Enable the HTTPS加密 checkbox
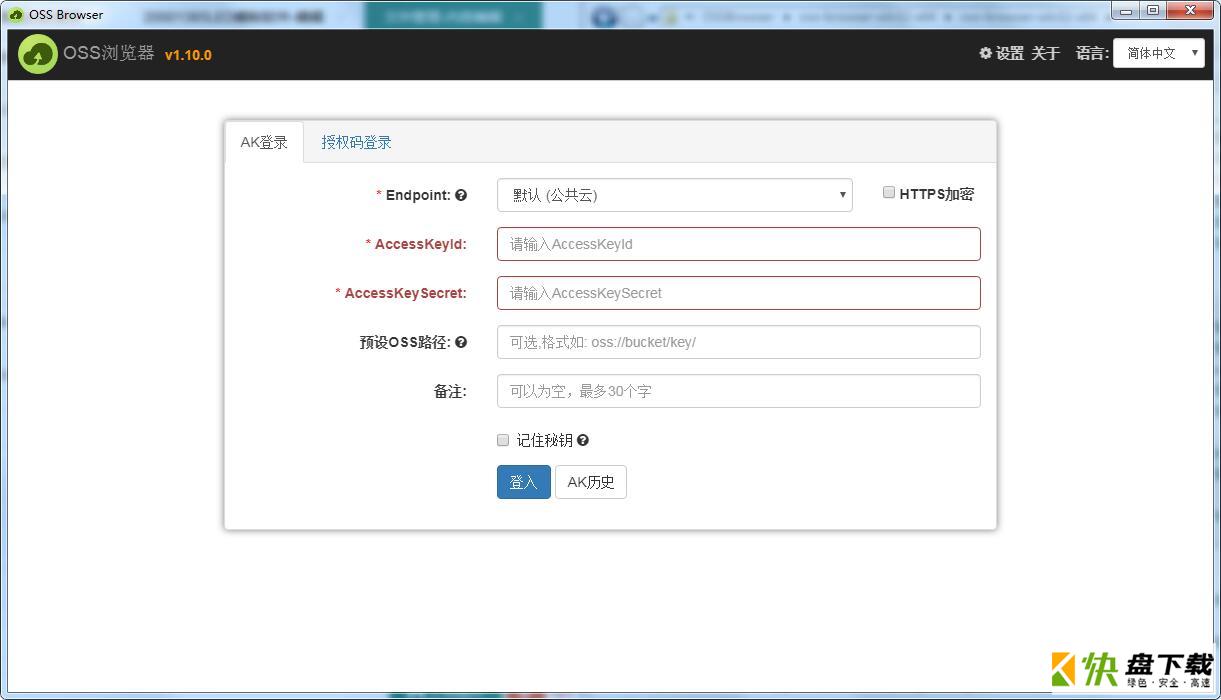The image size is (1221, 700). pos(888,193)
